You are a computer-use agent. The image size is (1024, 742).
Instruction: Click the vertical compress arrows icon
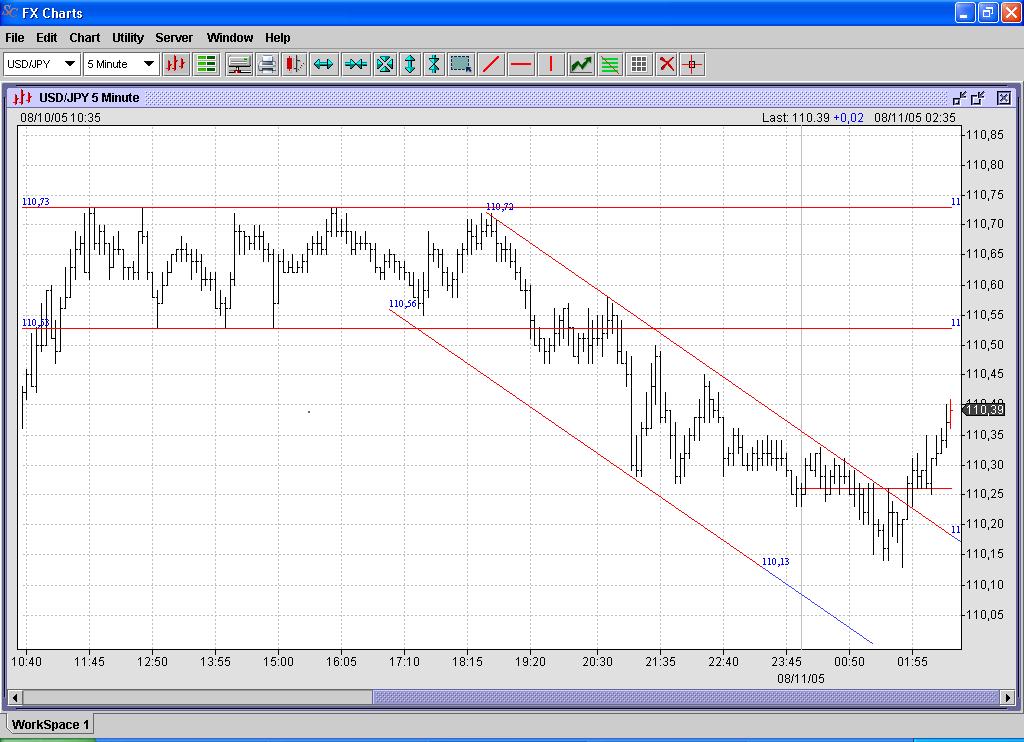tap(434, 64)
